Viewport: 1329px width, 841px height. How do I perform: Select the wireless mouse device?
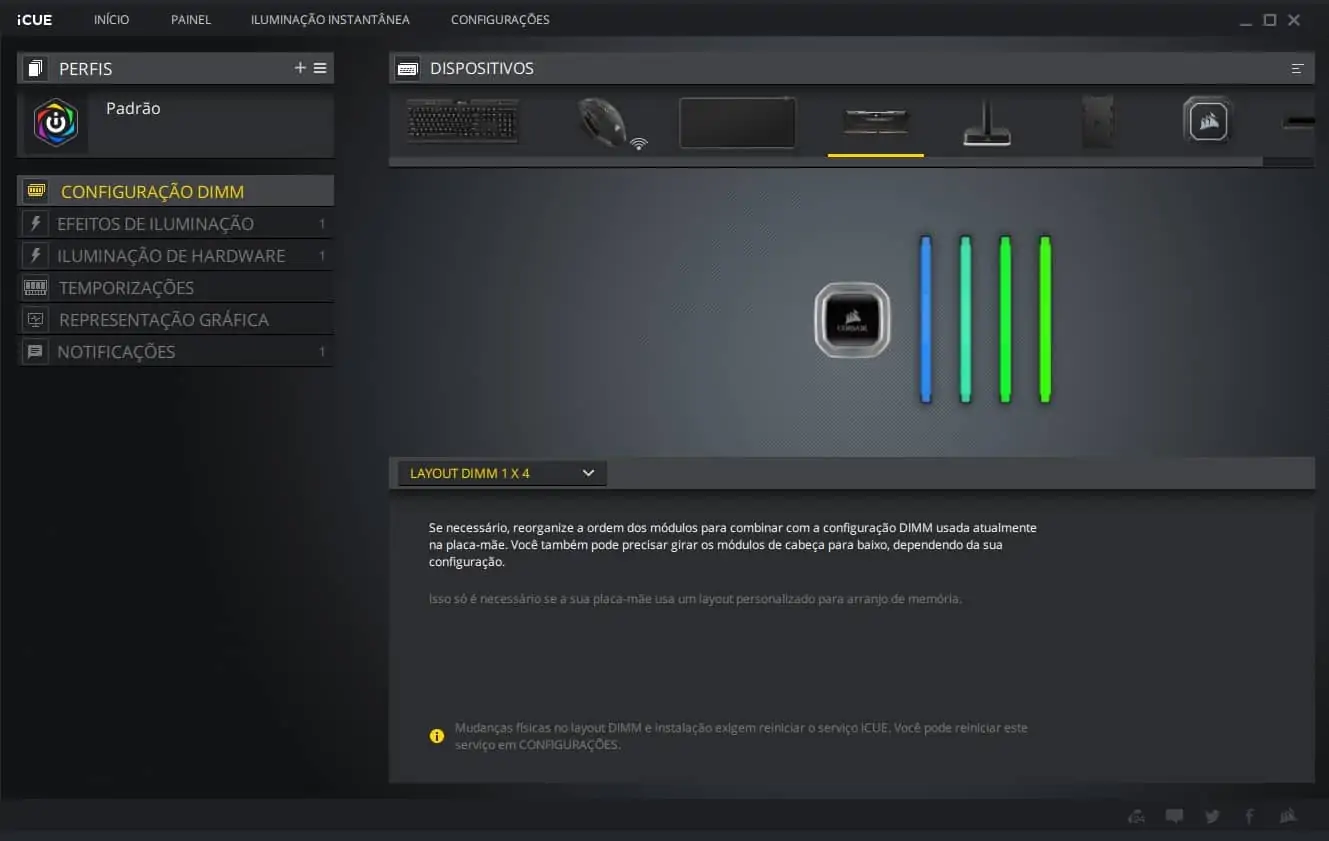(x=604, y=123)
